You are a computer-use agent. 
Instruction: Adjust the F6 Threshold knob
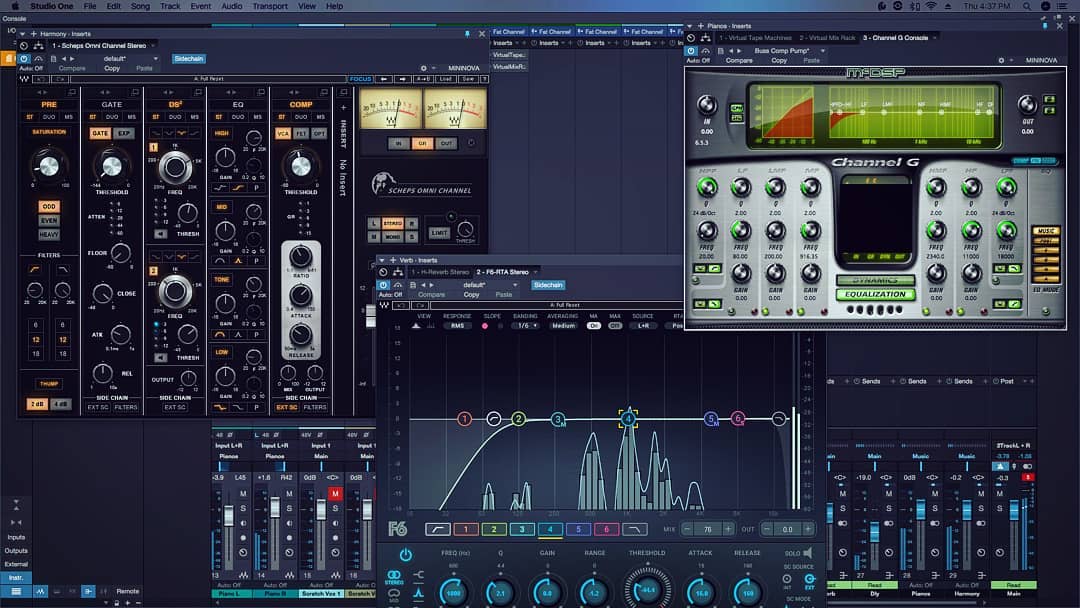click(648, 590)
